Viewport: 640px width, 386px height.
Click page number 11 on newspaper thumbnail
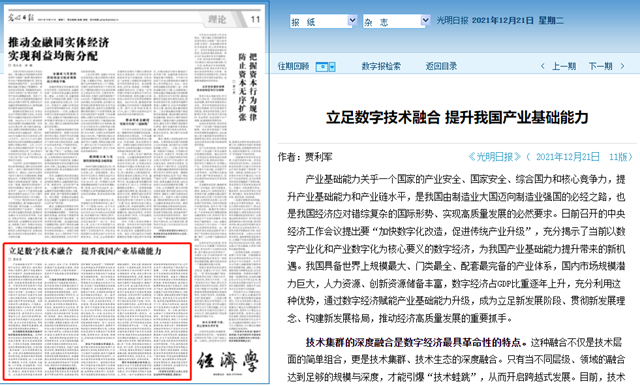[255, 19]
